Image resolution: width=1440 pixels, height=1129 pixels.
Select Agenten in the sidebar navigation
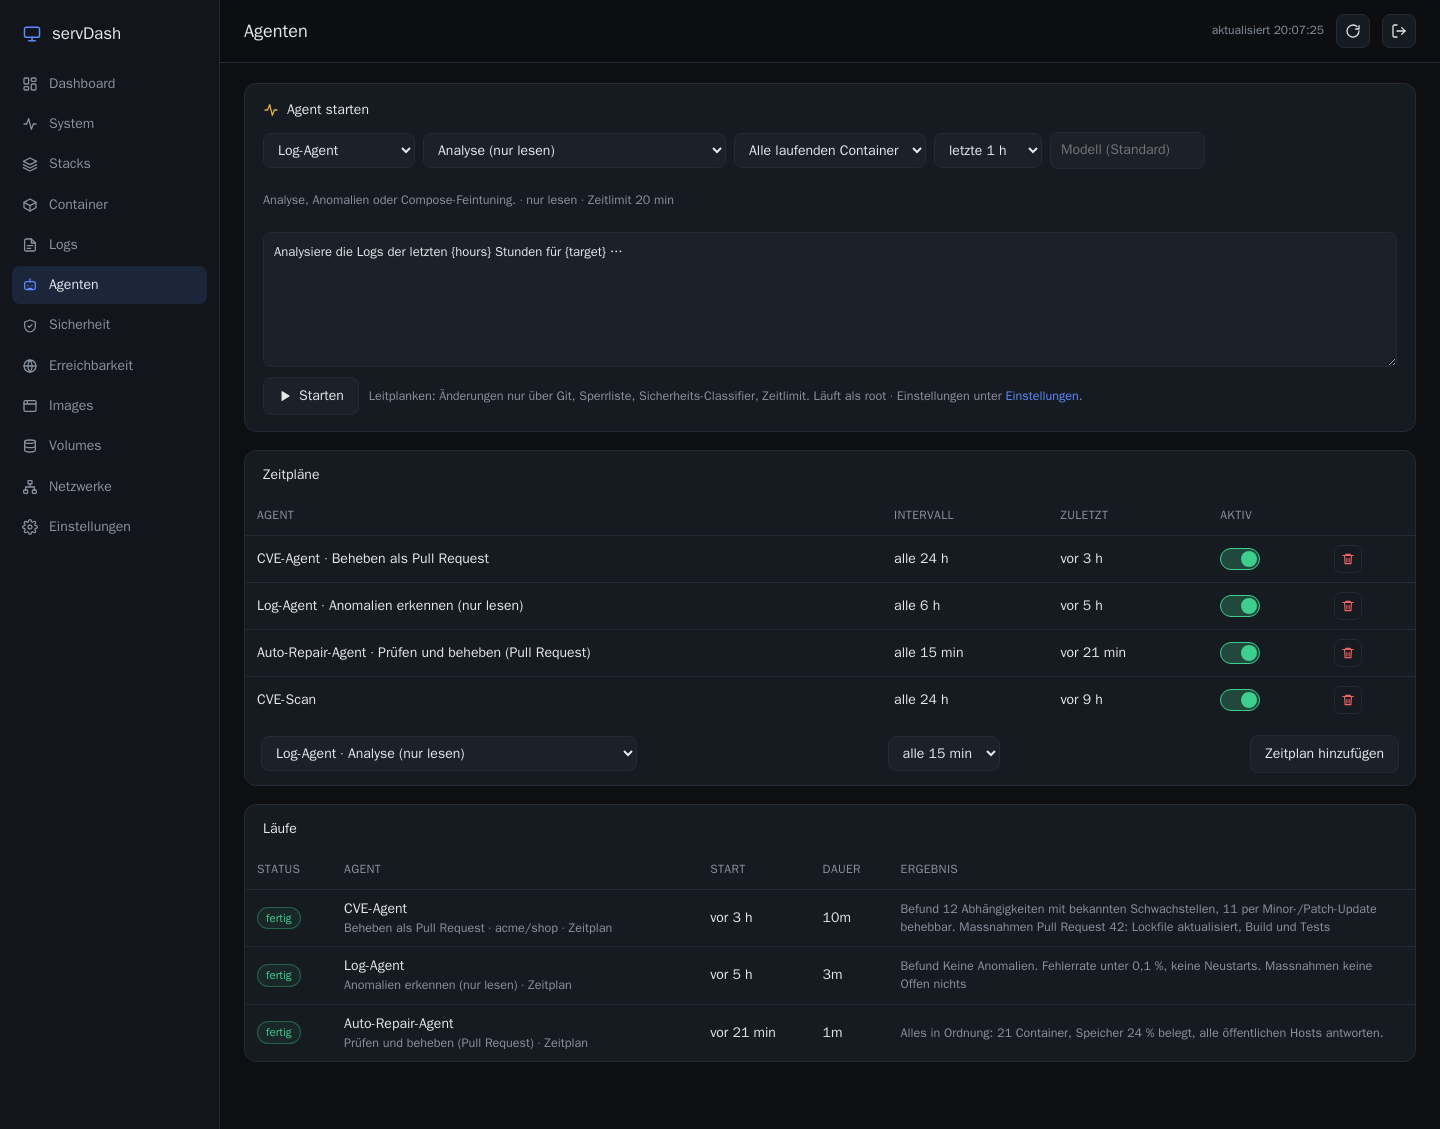pyautogui.click(x=109, y=285)
